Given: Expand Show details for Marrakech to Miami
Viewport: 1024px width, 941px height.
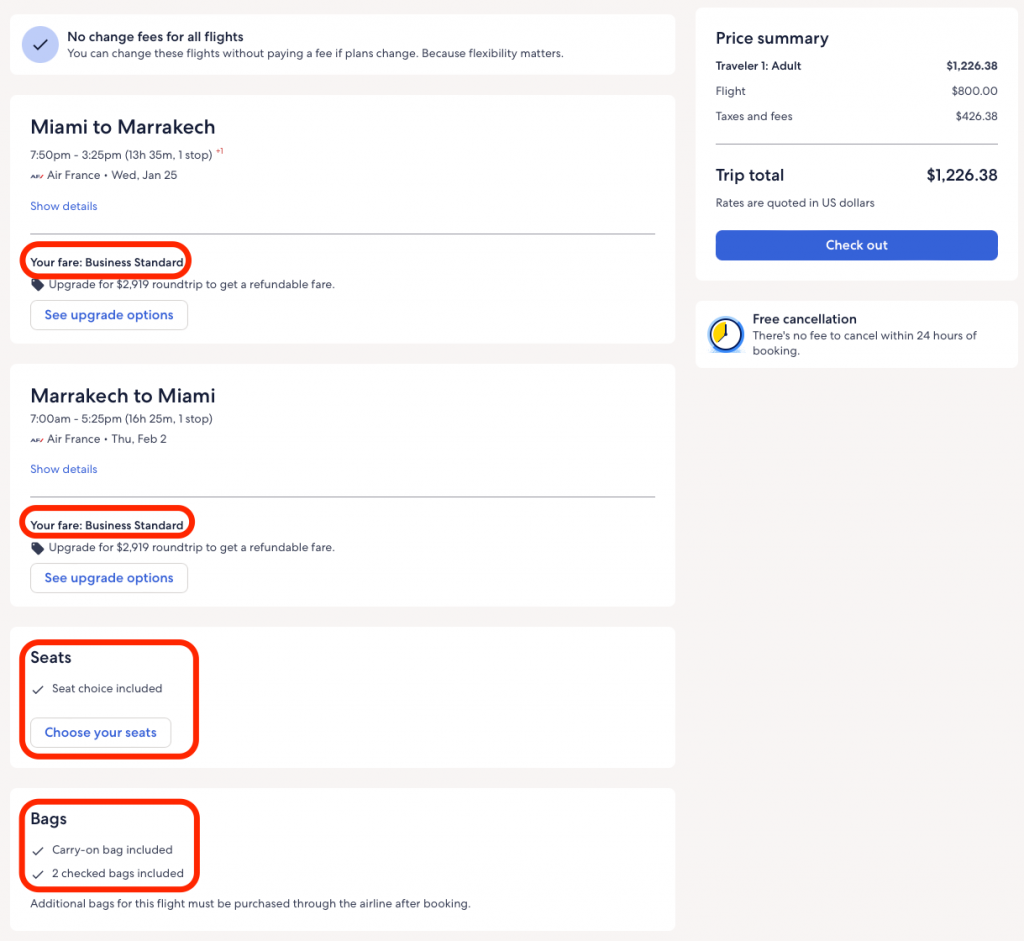Looking at the screenshot, I should pos(64,469).
